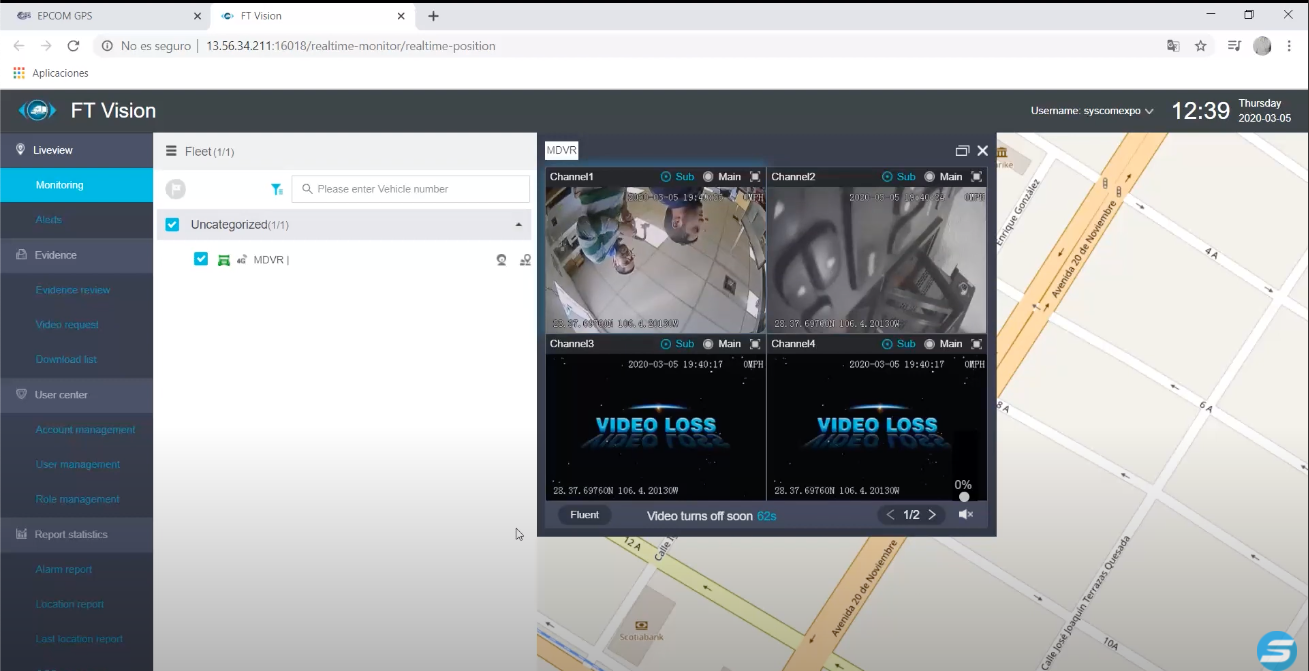Viewport: 1309px width, 671px height.
Task: Open the Username syscomexpo dropdown
Action: coord(1092,111)
